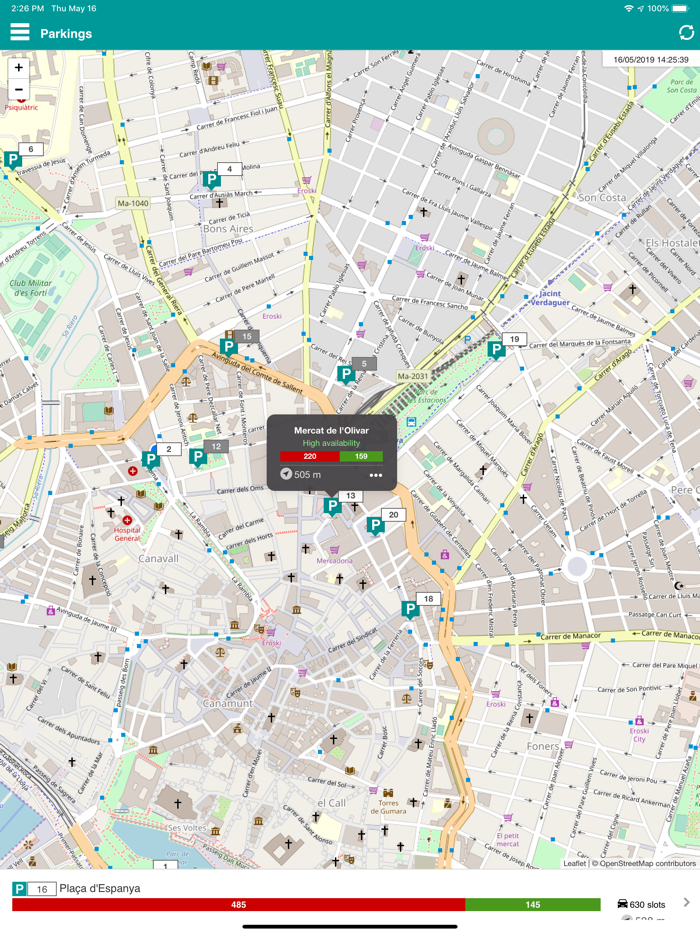Select parking marker number 18
Image resolution: width=700 pixels, height=934 pixels.
click(410, 609)
